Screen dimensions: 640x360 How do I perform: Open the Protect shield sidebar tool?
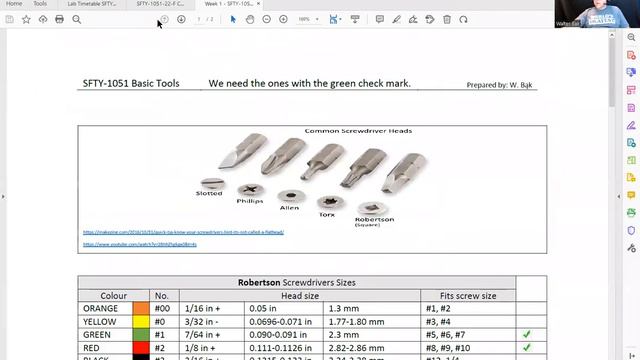pyautogui.click(x=631, y=231)
